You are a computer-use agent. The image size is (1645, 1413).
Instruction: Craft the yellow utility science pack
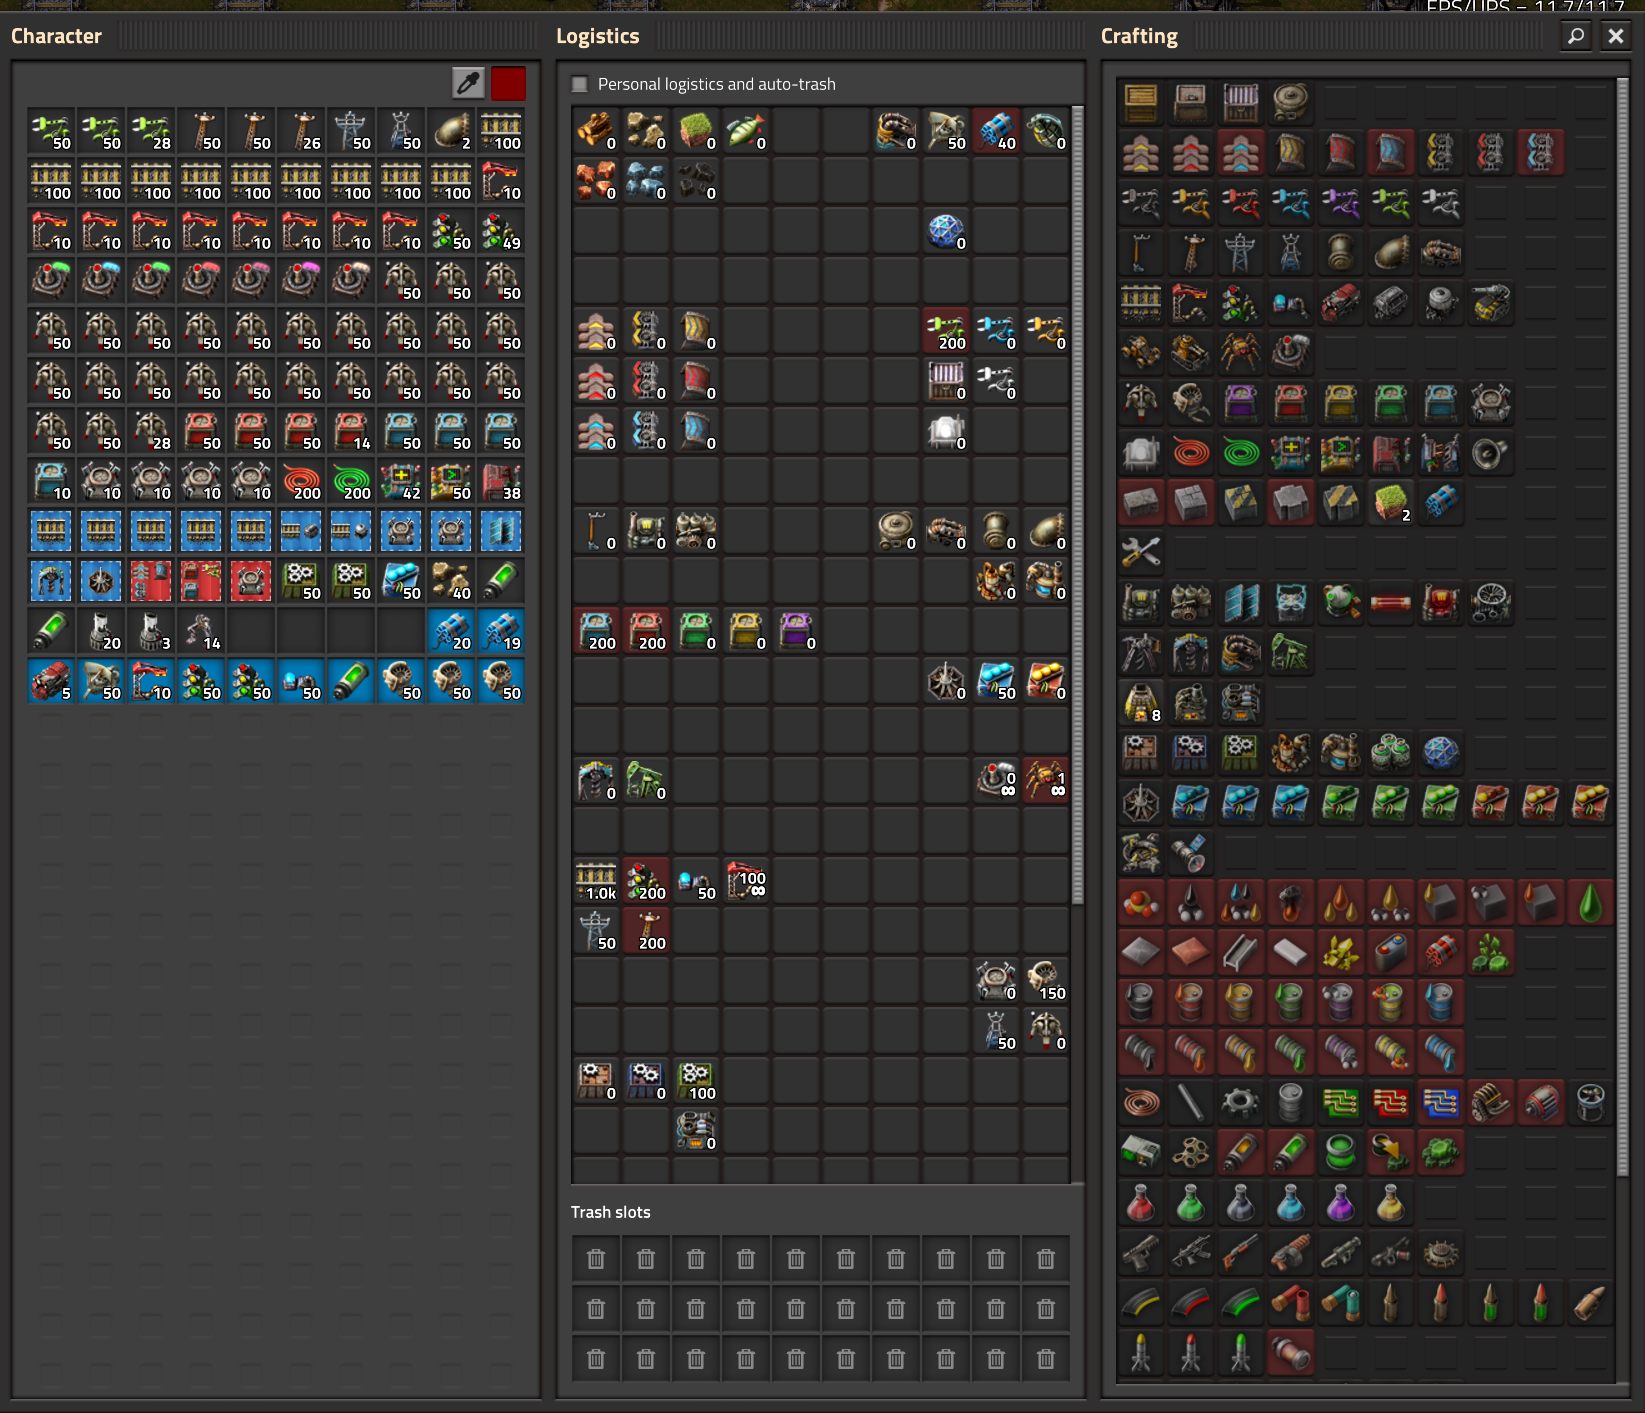click(1391, 1202)
